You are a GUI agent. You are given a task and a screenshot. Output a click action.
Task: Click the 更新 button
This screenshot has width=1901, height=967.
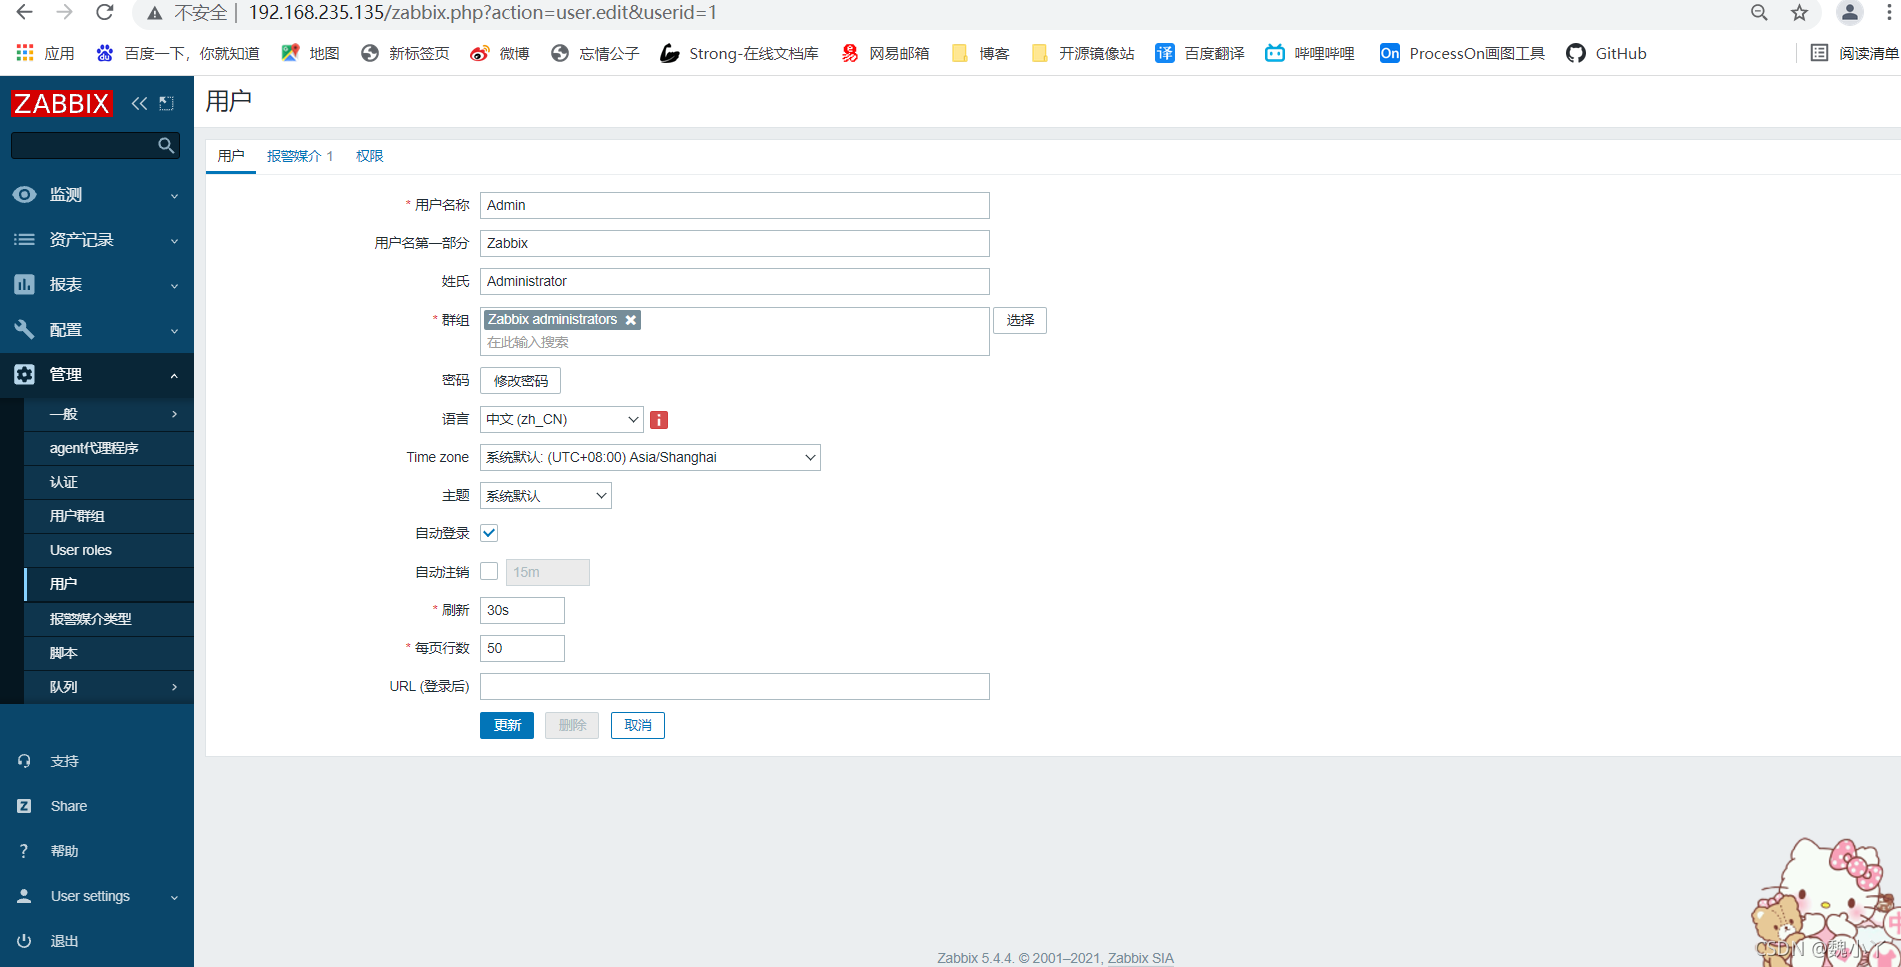point(507,725)
